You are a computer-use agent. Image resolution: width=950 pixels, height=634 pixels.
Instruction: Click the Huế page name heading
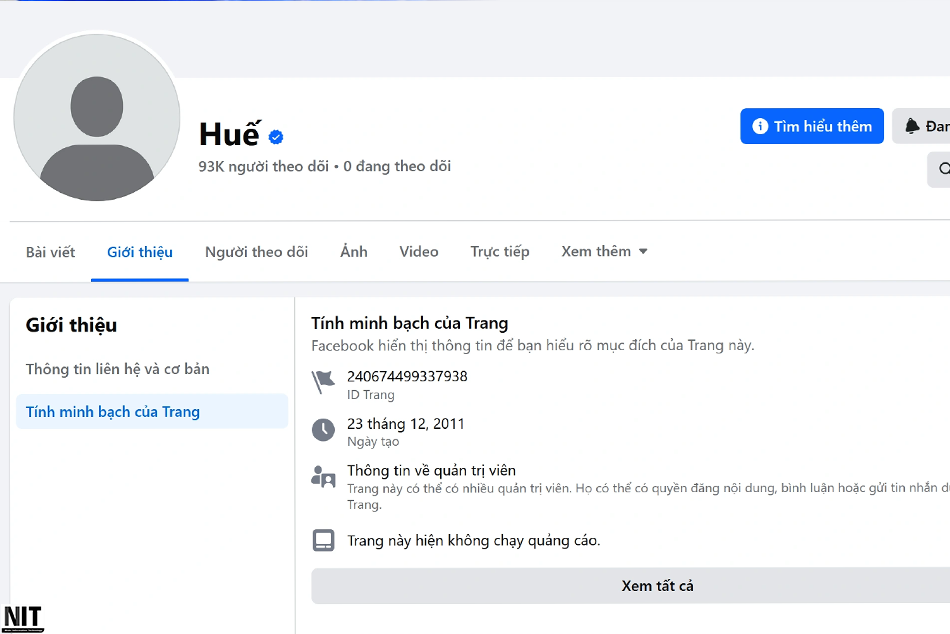tap(230, 134)
